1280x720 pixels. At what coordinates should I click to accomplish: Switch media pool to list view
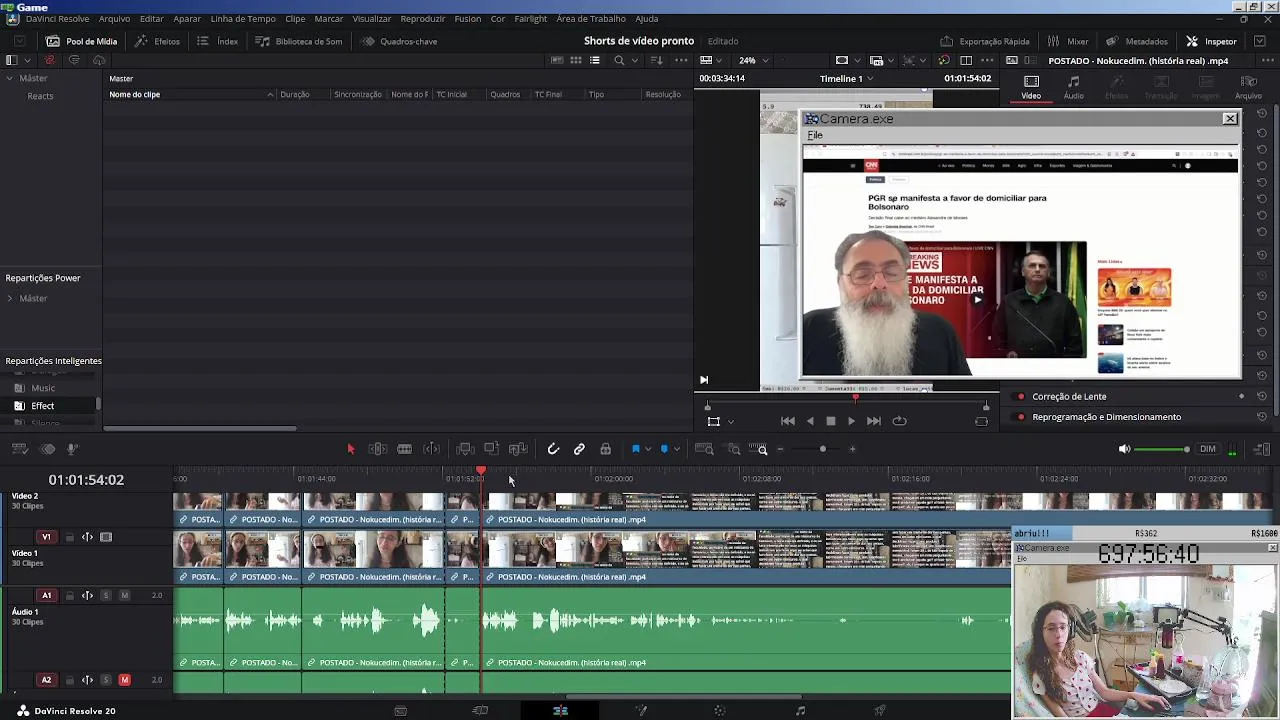point(595,60)
